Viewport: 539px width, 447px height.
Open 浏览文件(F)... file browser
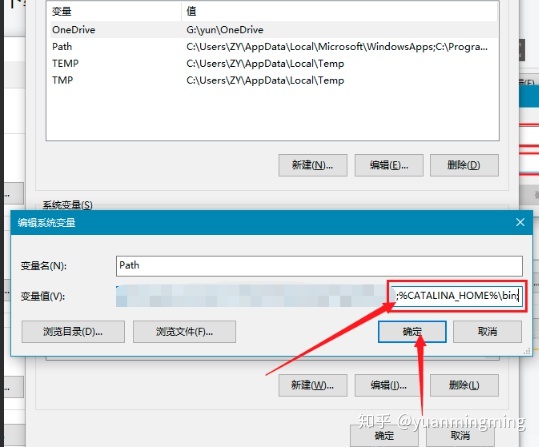click(184, 332)
